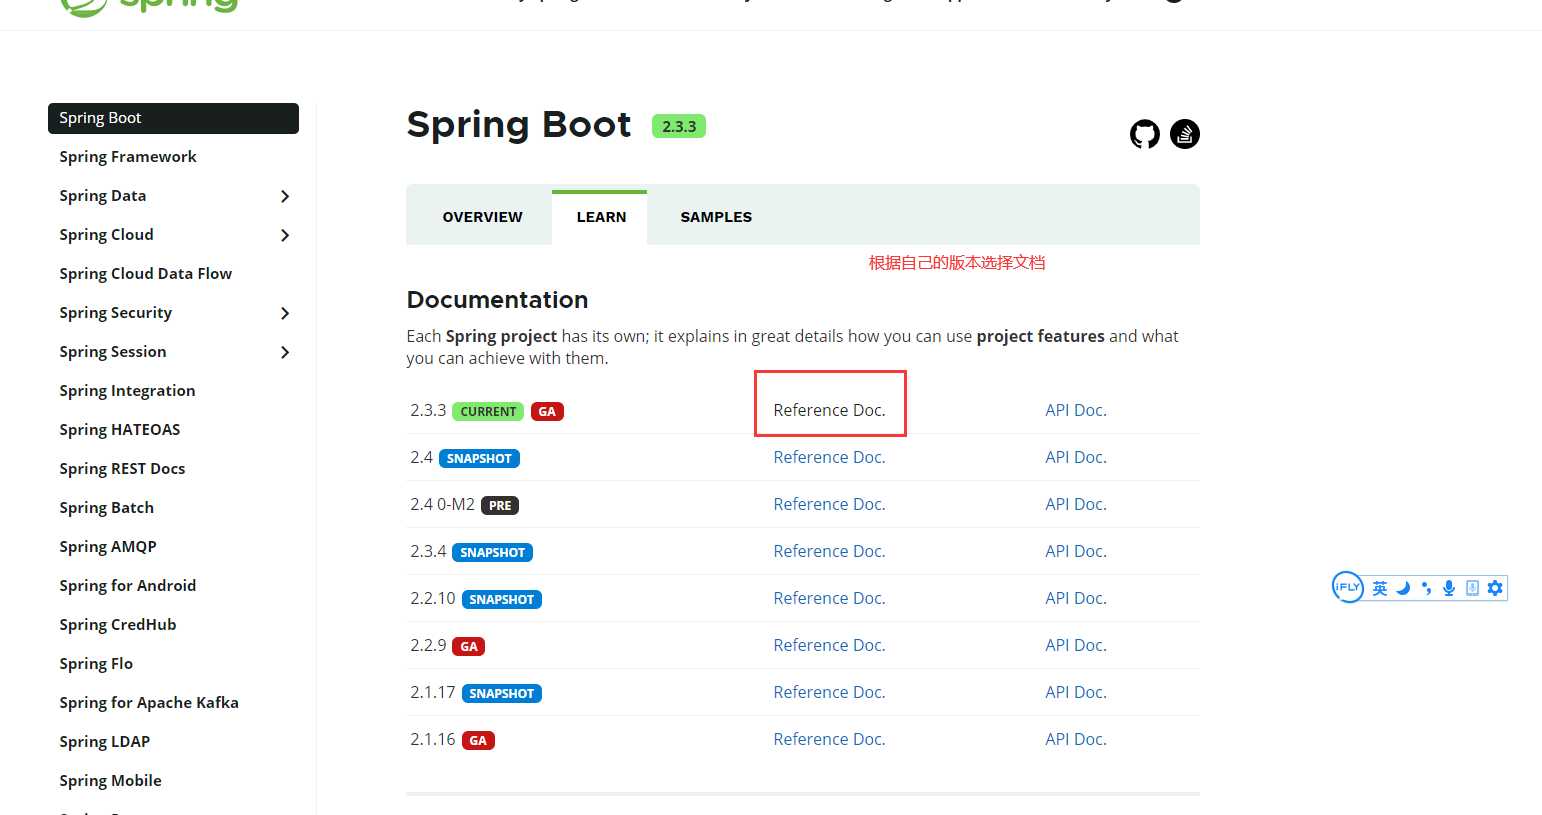
Task: Open iFLY input settings gear
Action: coord(1495,588)
